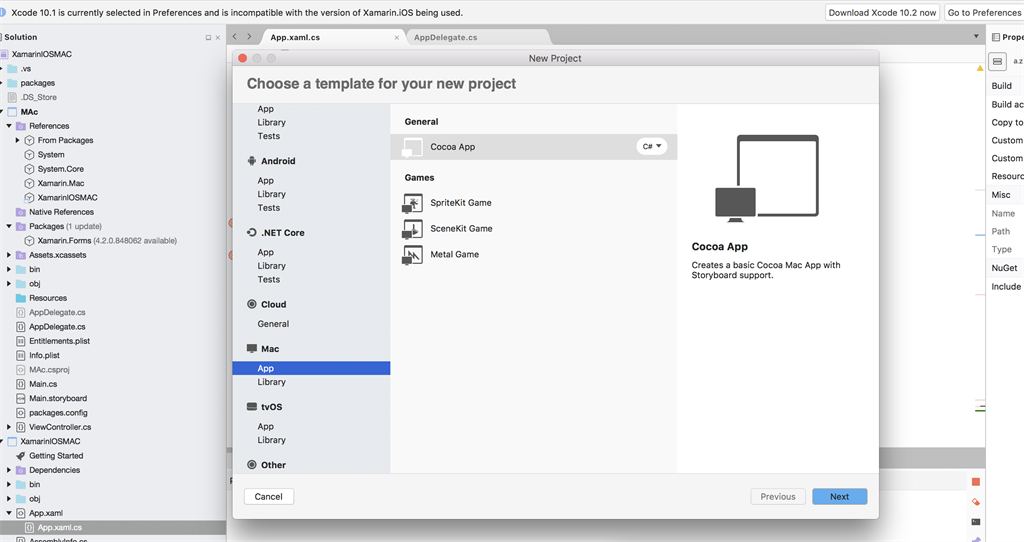Select Cloud General category

[x=273, y=324]
